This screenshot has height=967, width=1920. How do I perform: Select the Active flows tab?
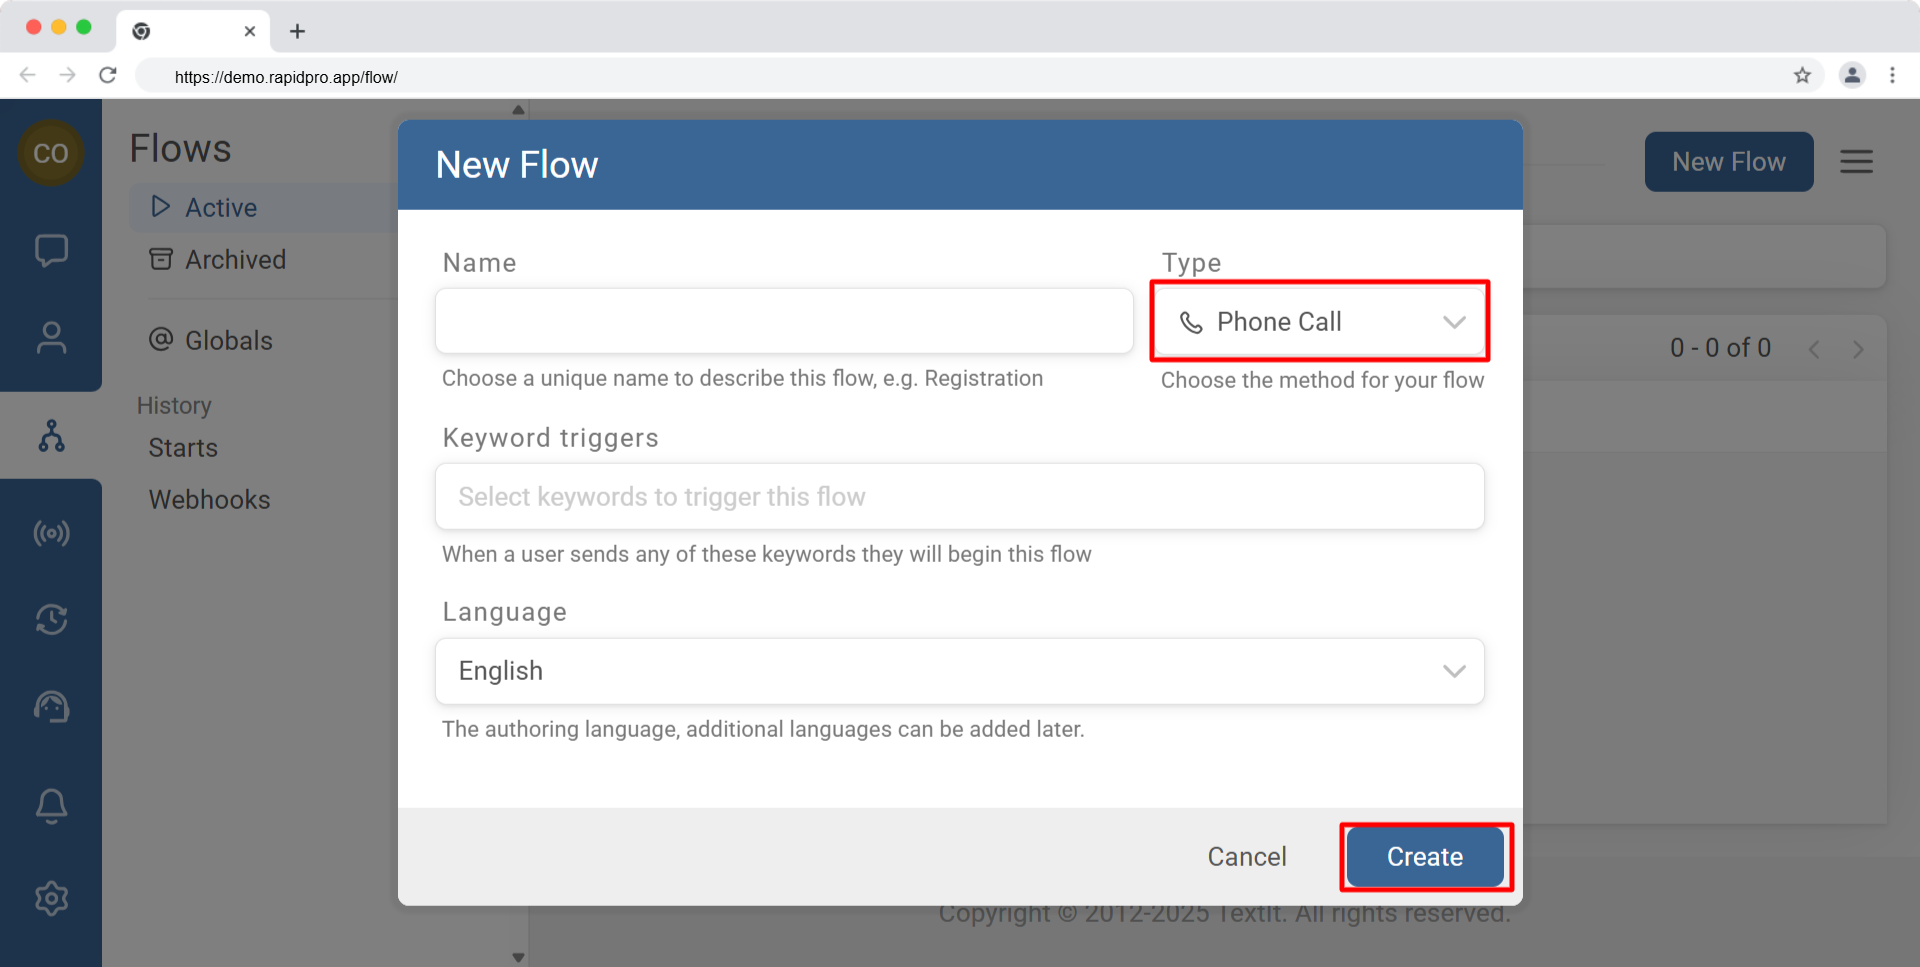220,207
